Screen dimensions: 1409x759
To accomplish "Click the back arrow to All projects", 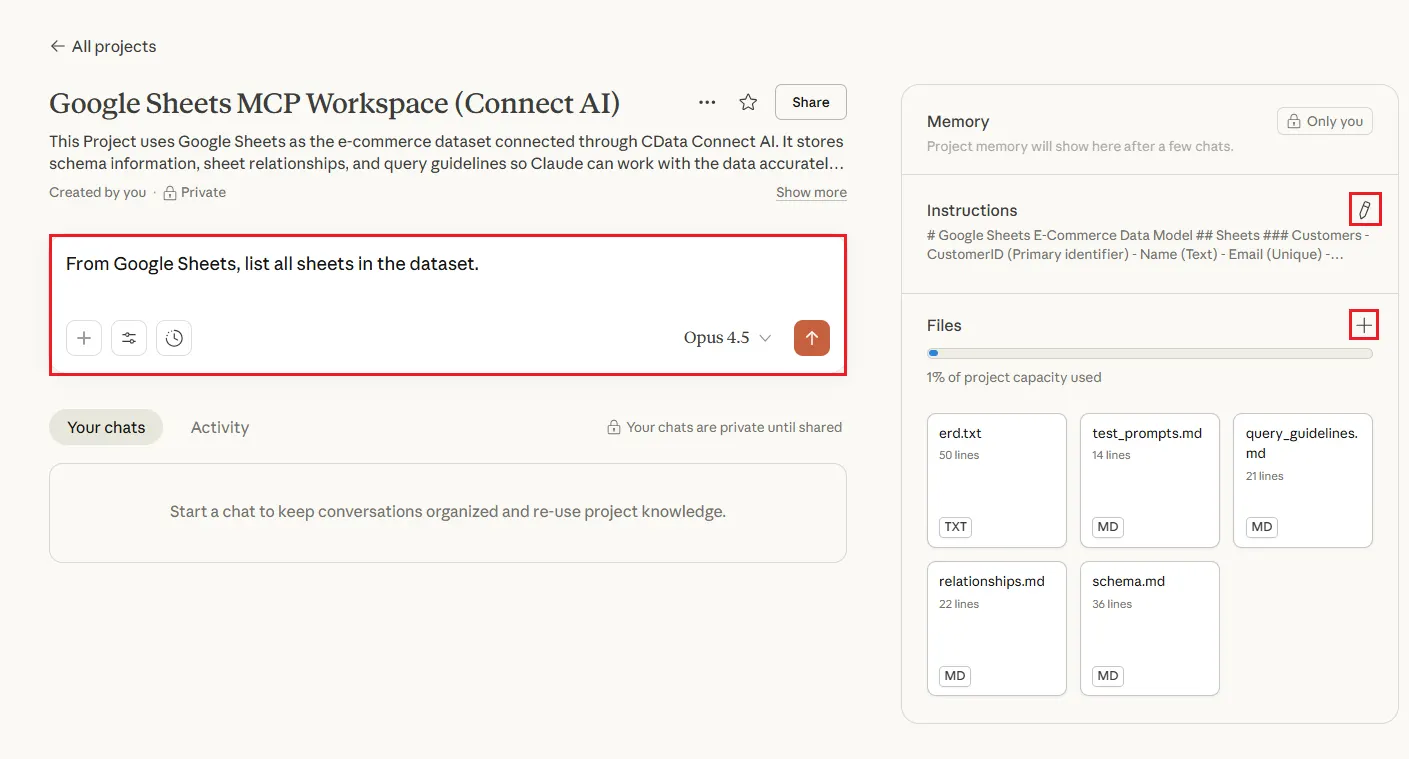I will coord(57,47).
